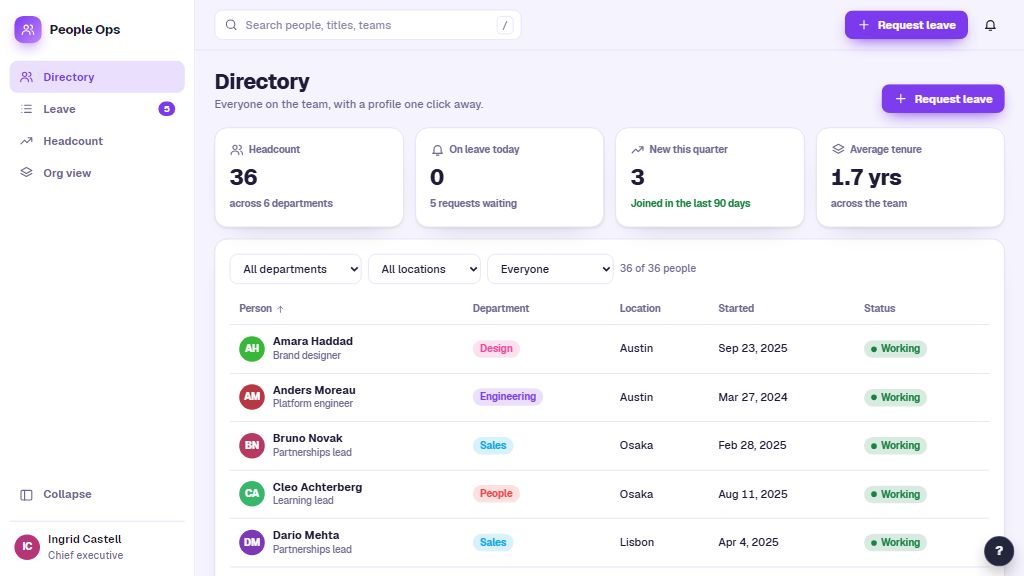Image resolution: width=1024 pixels, height=576 pixels.
Task: Click the 'Platform engineer' job title
Action: pyautogui.click(x=313, y=404)
